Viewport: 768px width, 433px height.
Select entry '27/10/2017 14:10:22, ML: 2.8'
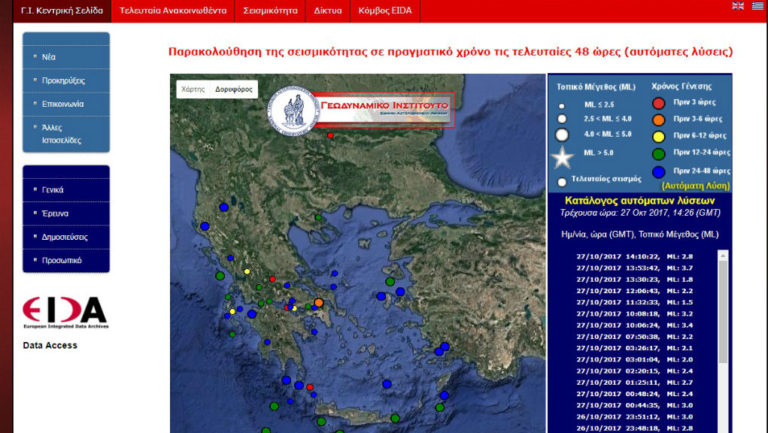tap(635, 256)
